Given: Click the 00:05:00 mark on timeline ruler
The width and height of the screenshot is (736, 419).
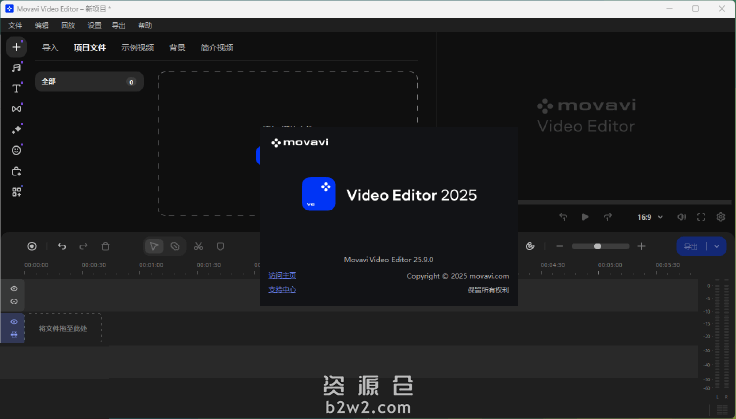Looking at the screenshot, I should pyautogui.click(x=610, y=265).
